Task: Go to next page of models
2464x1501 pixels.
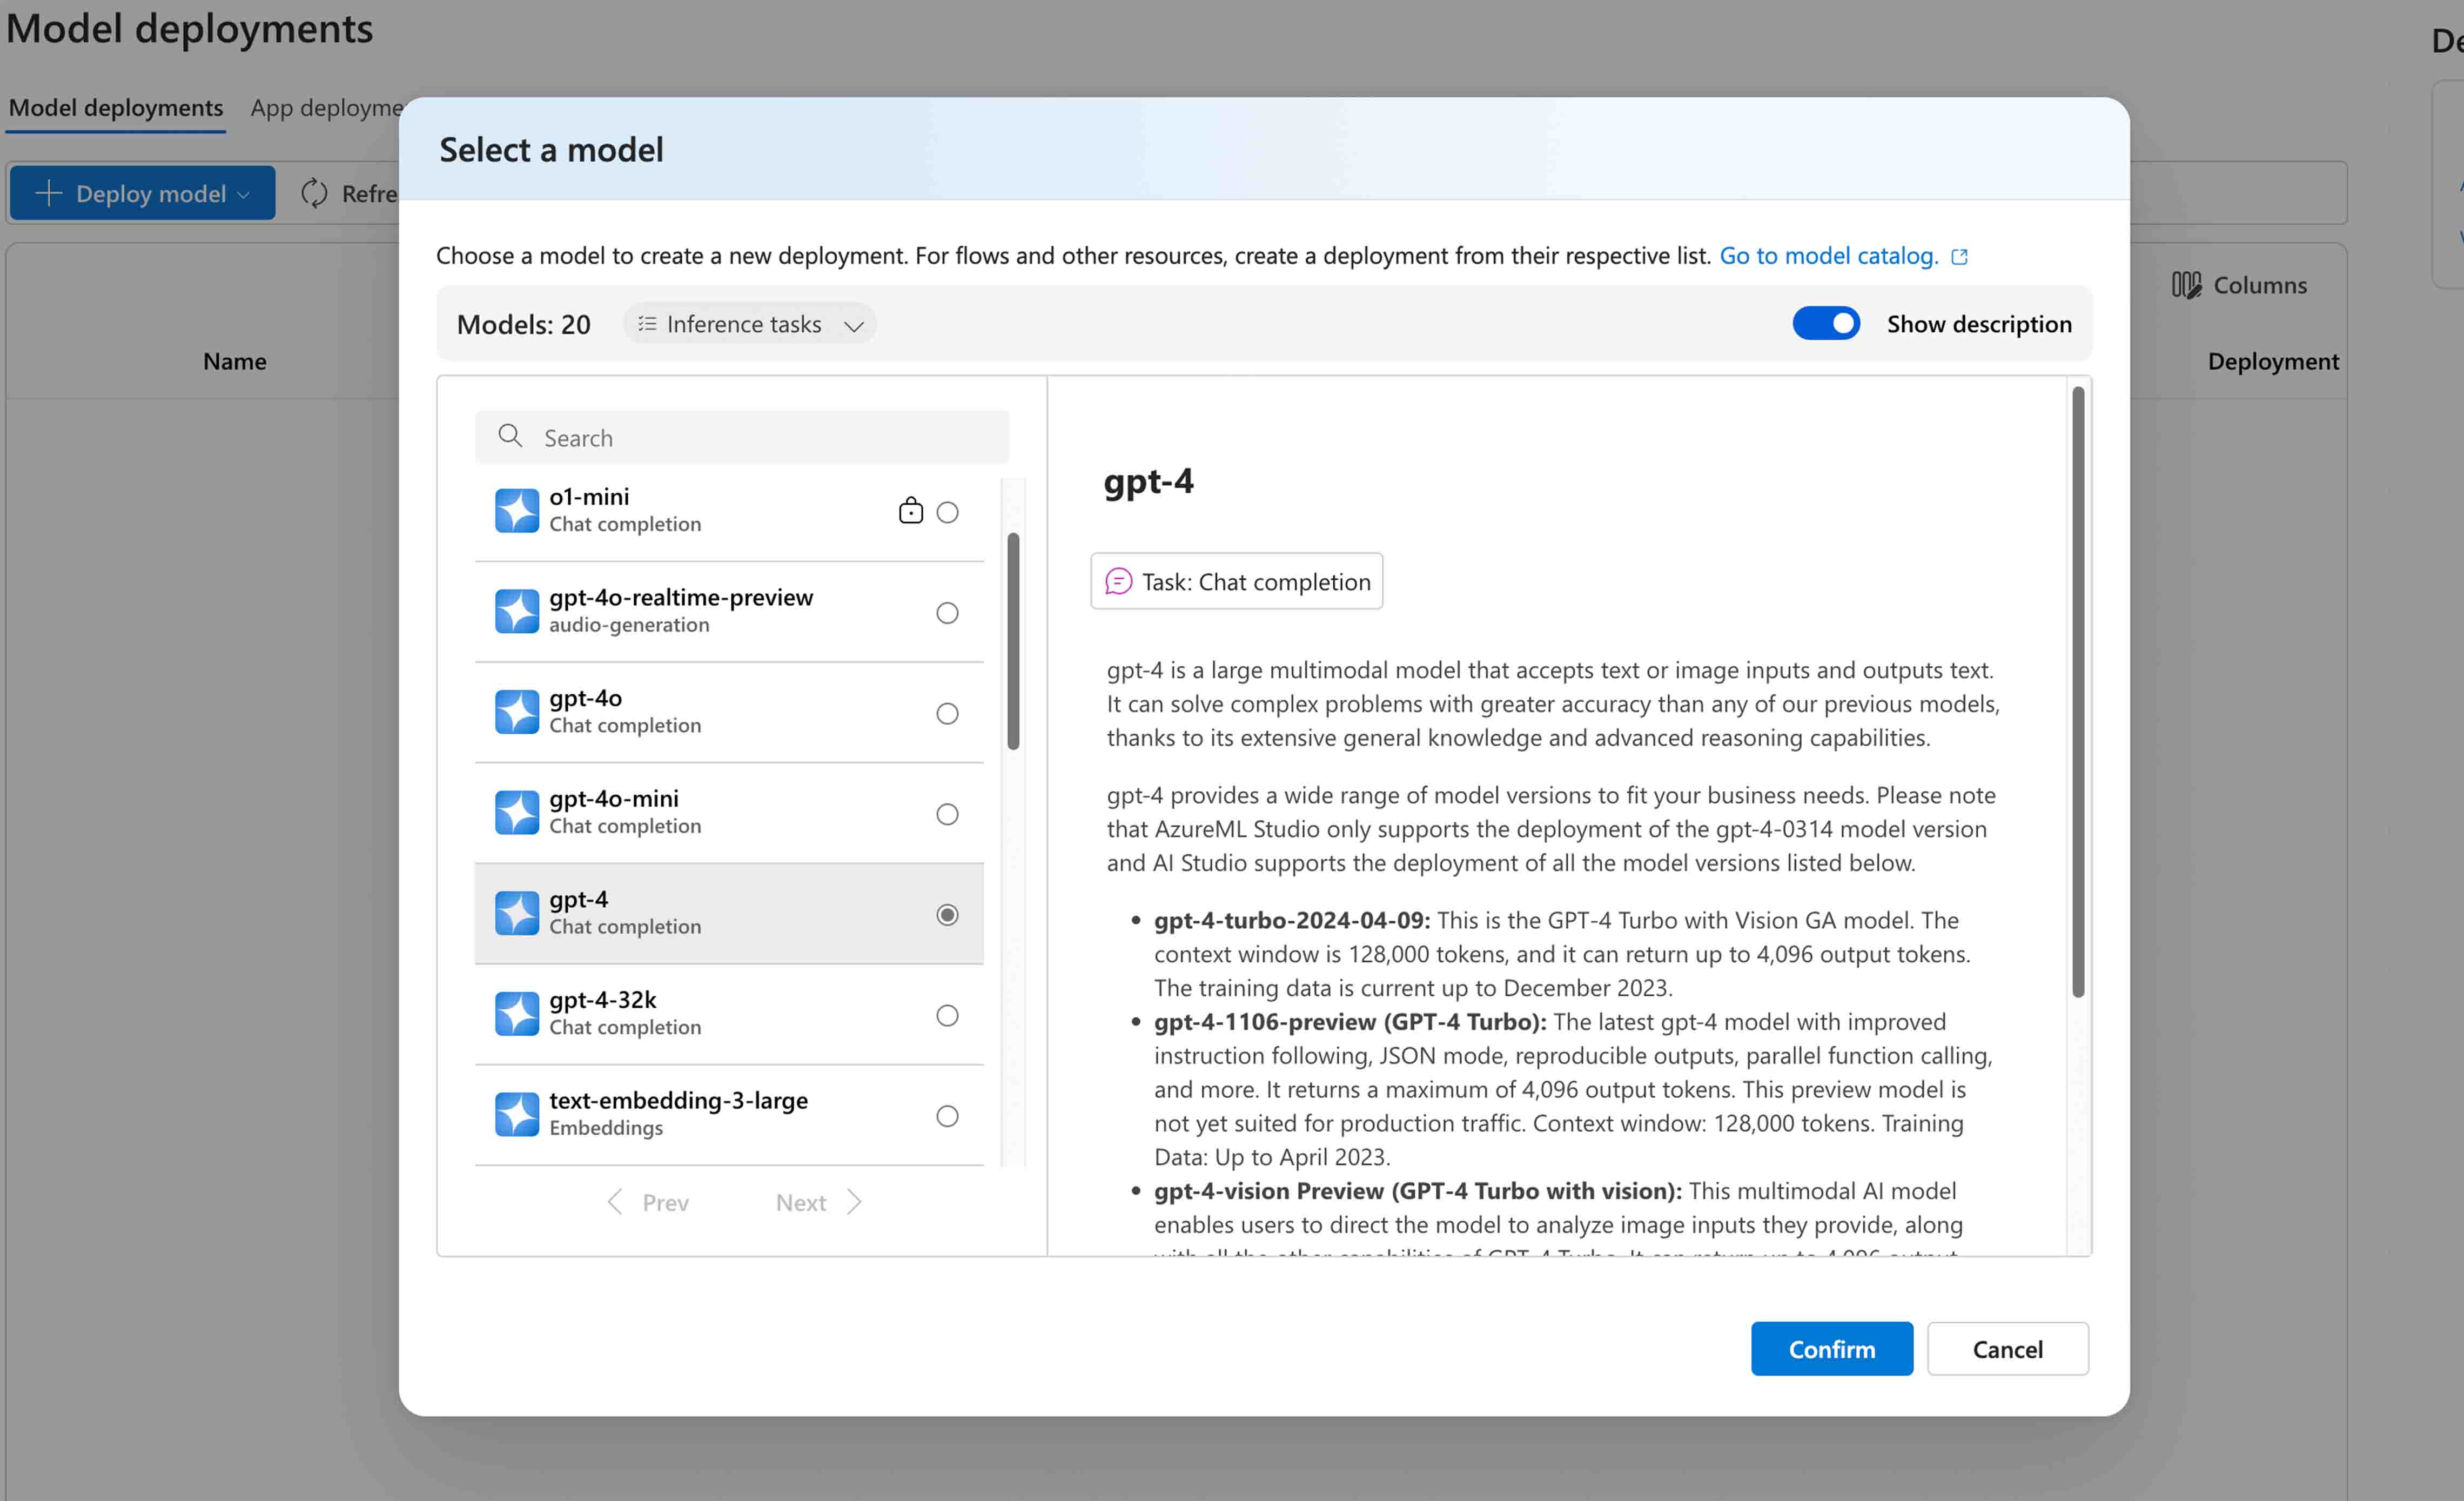Action: coord(818,1202)
